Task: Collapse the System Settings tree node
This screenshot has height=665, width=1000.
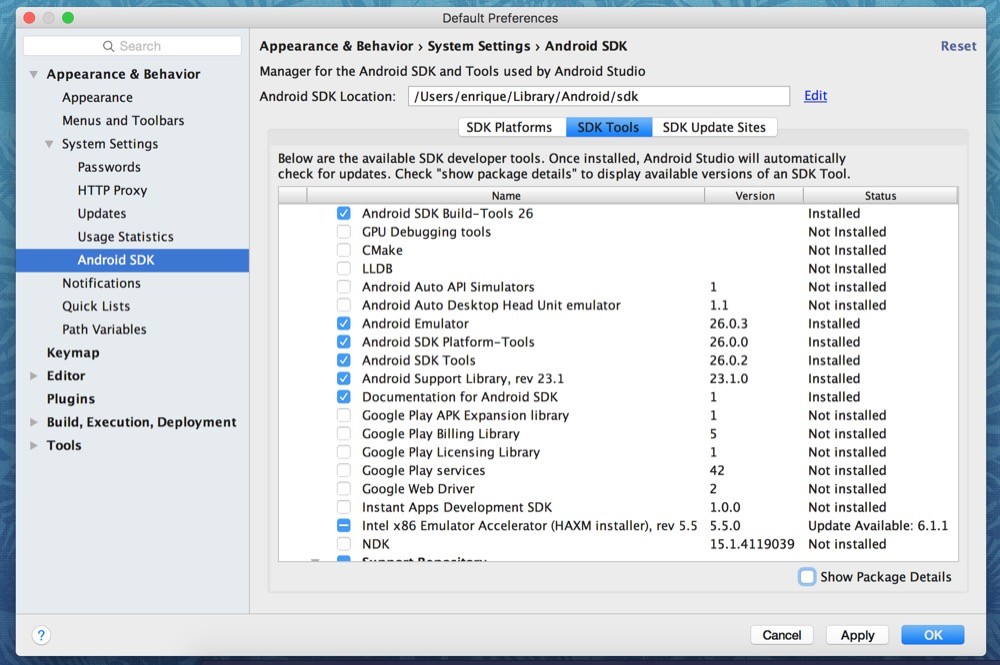Action: [49, 144]
